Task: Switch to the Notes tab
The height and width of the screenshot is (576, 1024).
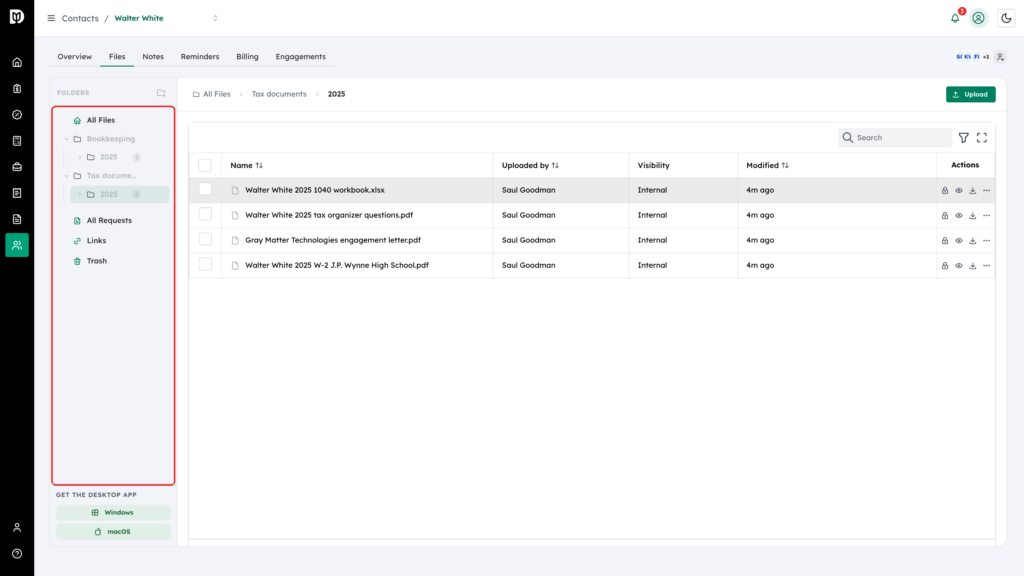Action: click(153, 57)
